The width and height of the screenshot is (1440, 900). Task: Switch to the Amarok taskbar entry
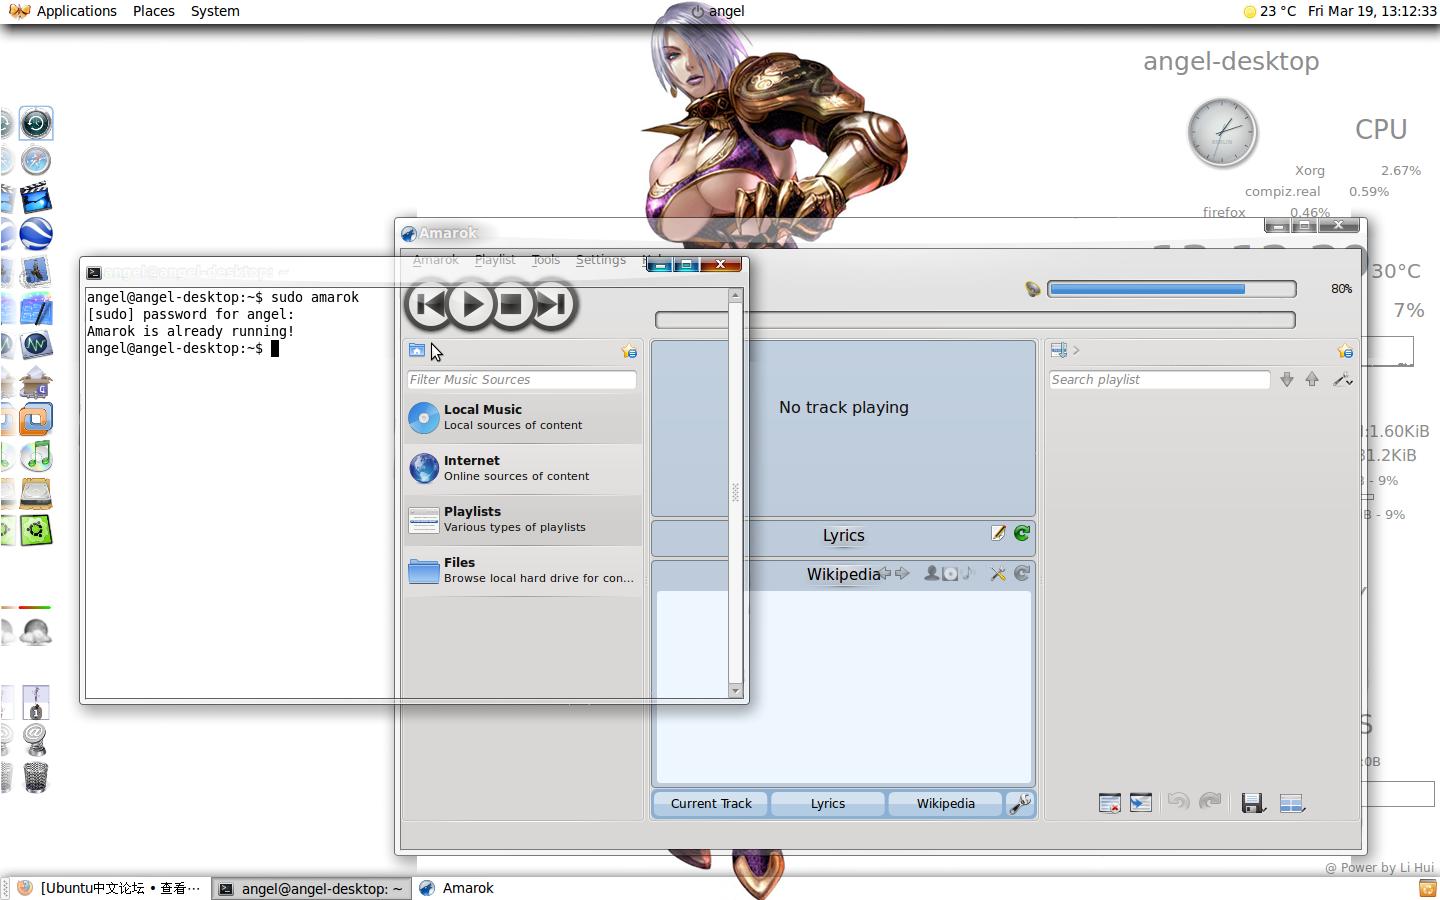tap(456, 888)
